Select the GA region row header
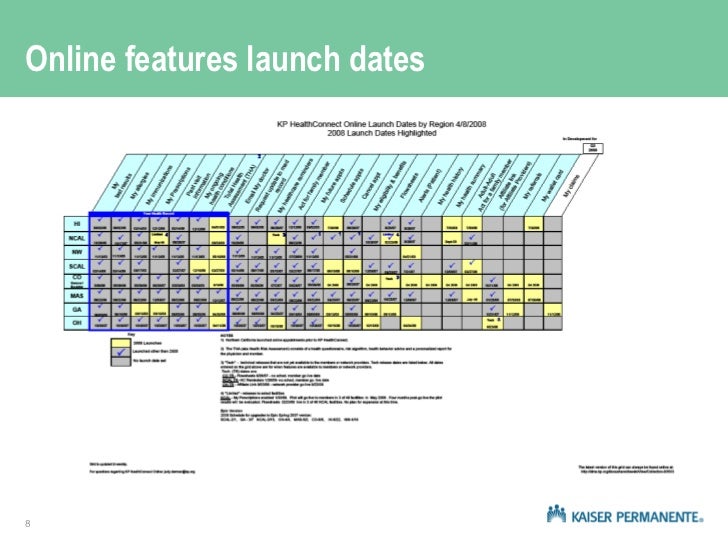 77,309
